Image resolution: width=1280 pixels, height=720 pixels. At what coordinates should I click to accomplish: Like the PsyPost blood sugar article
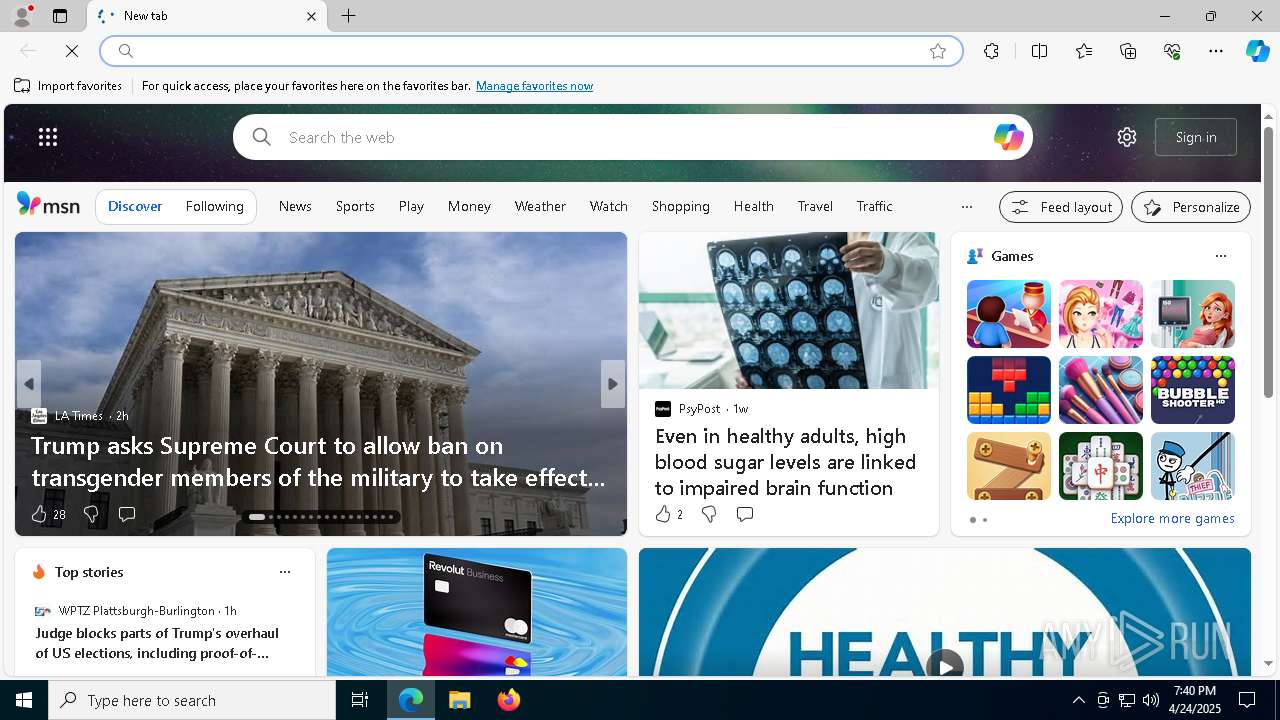pyautogui.click(x=663, y=514)
